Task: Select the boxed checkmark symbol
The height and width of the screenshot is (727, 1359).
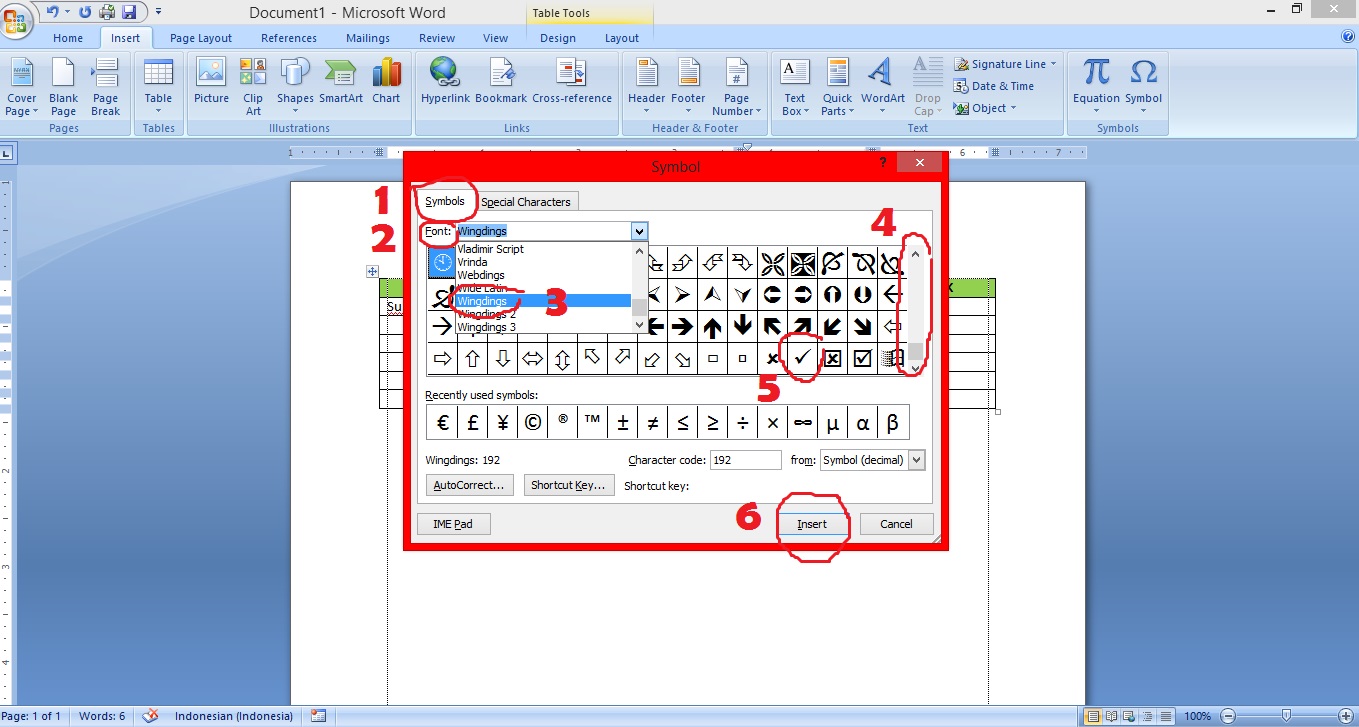Action: click(862, 357)
